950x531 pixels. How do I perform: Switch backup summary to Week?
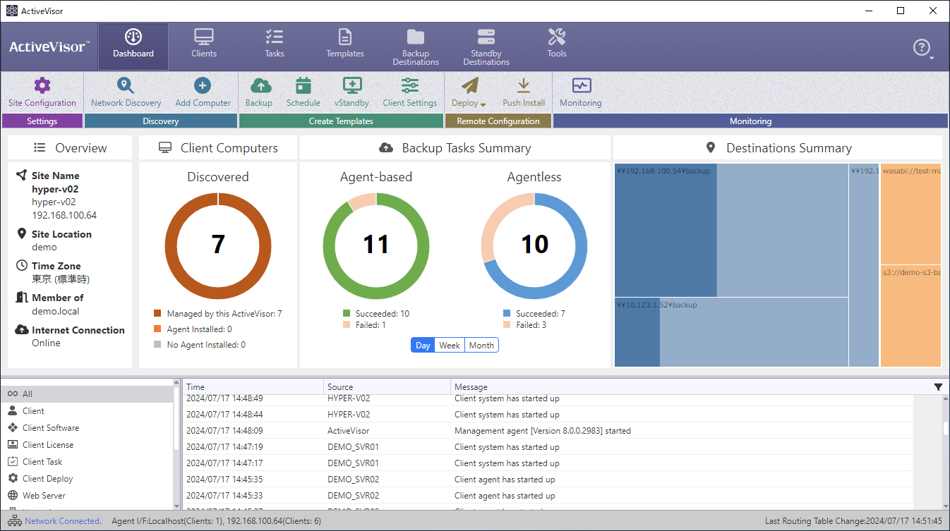pos(450,346)
